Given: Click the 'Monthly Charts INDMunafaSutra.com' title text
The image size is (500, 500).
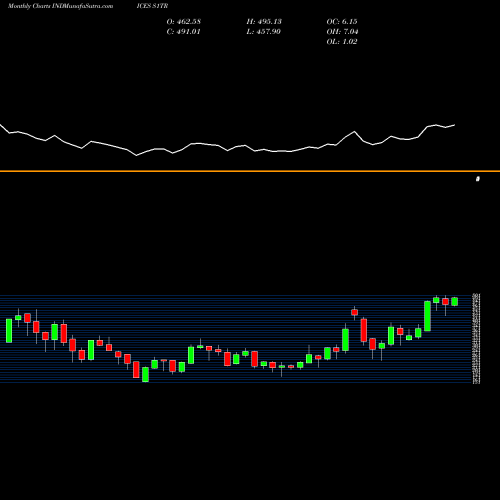Looking at the screenshot, I should pos(60,6).
